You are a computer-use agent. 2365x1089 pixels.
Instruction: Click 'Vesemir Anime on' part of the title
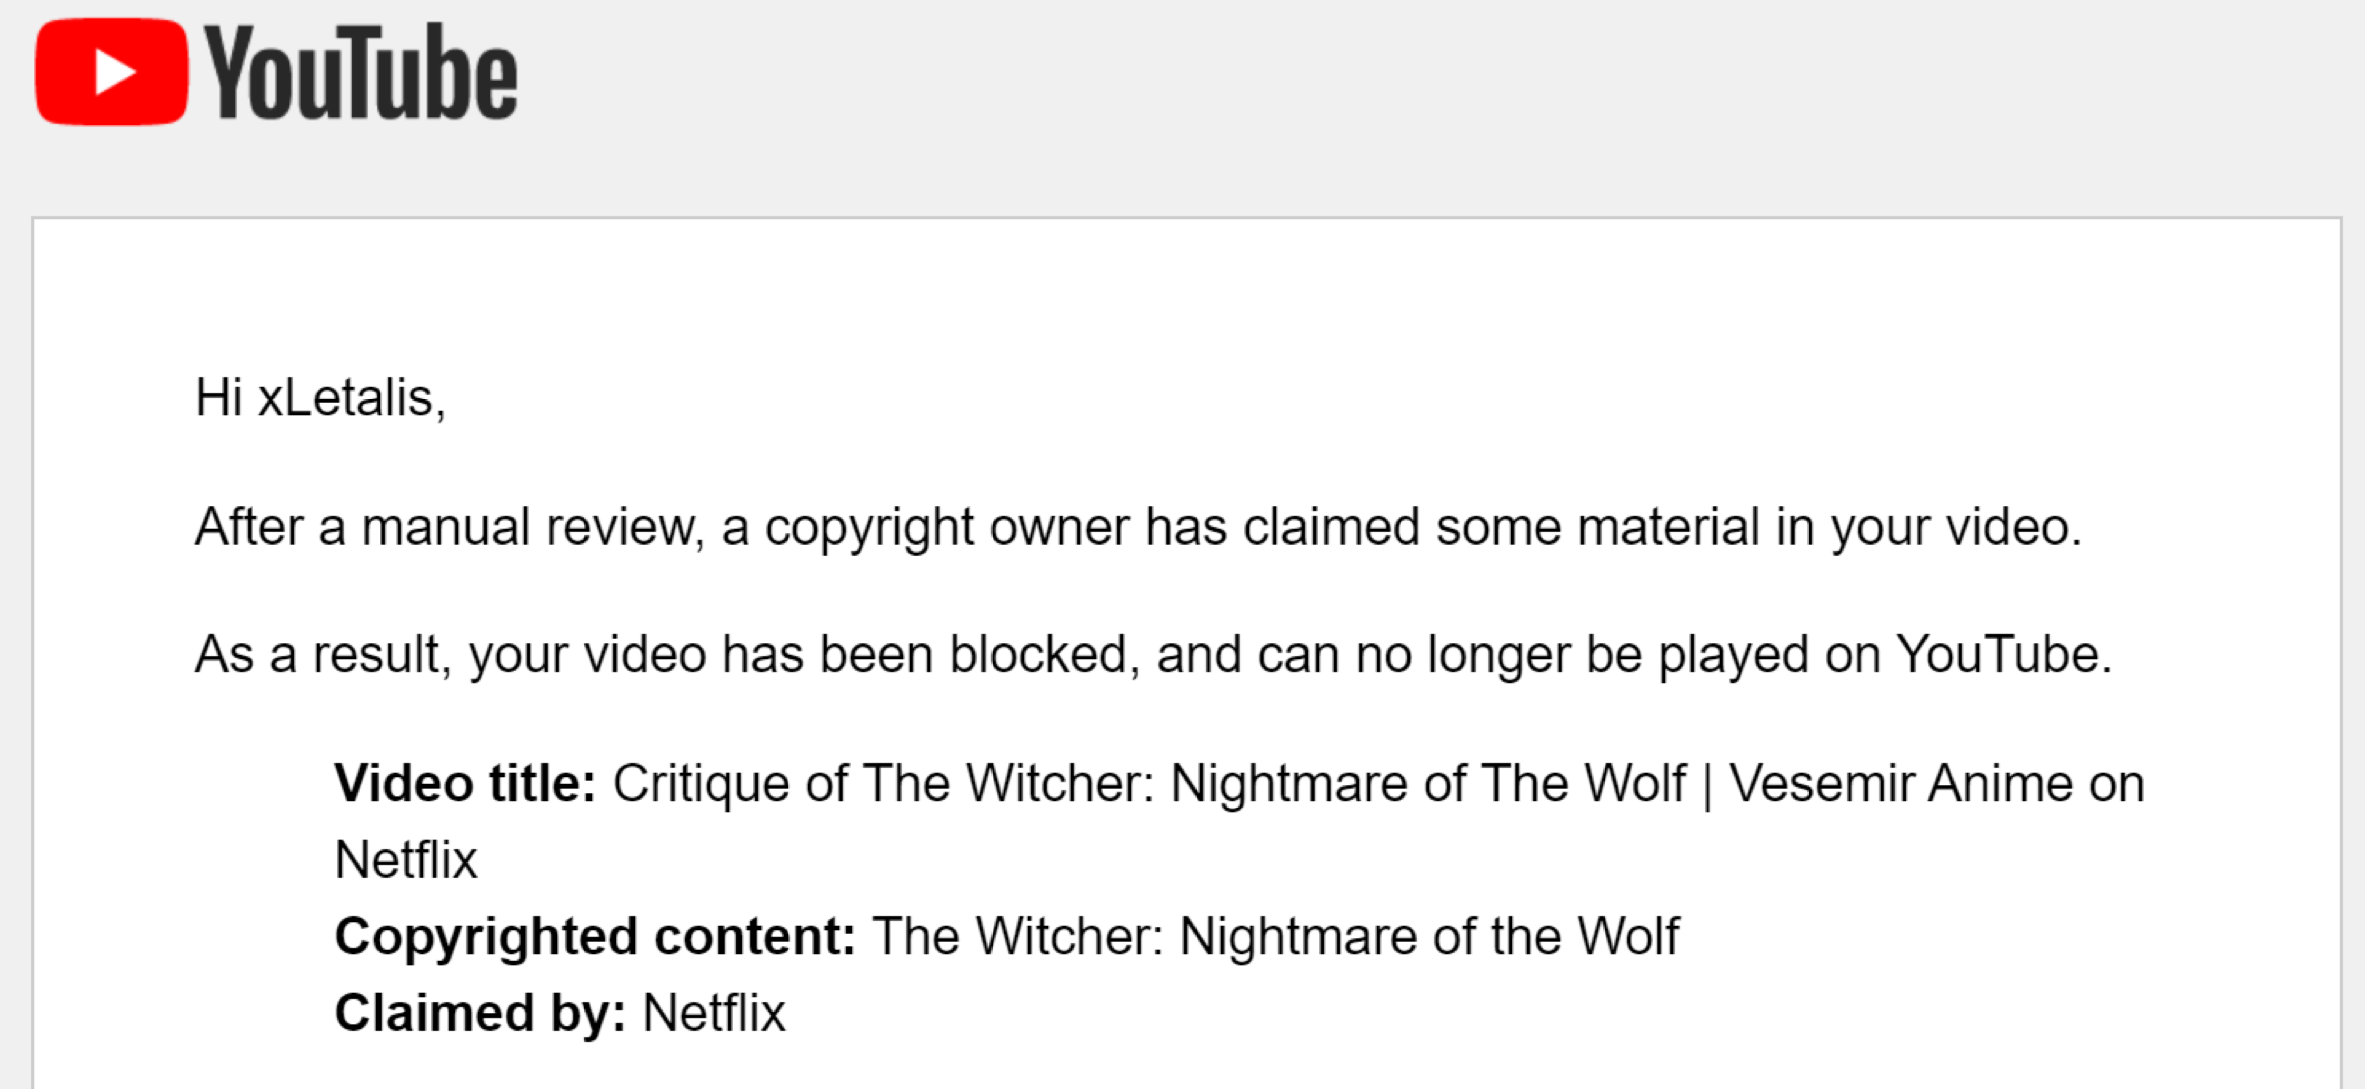click(1937, 783)
